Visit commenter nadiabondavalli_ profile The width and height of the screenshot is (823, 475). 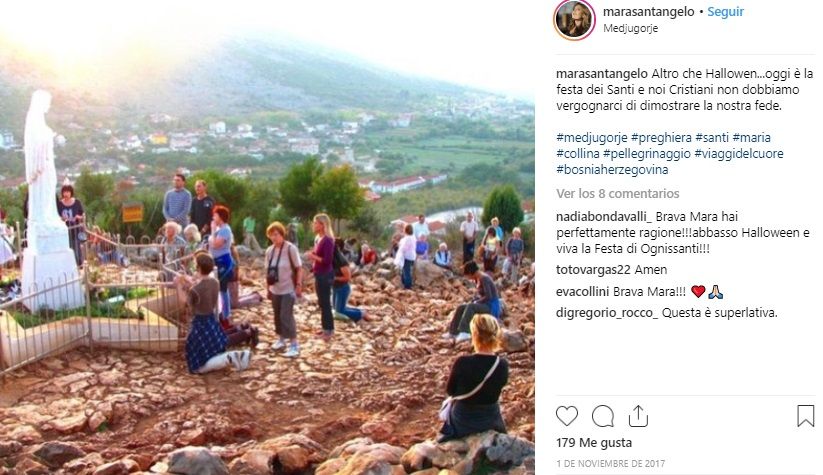click(604, 217)
